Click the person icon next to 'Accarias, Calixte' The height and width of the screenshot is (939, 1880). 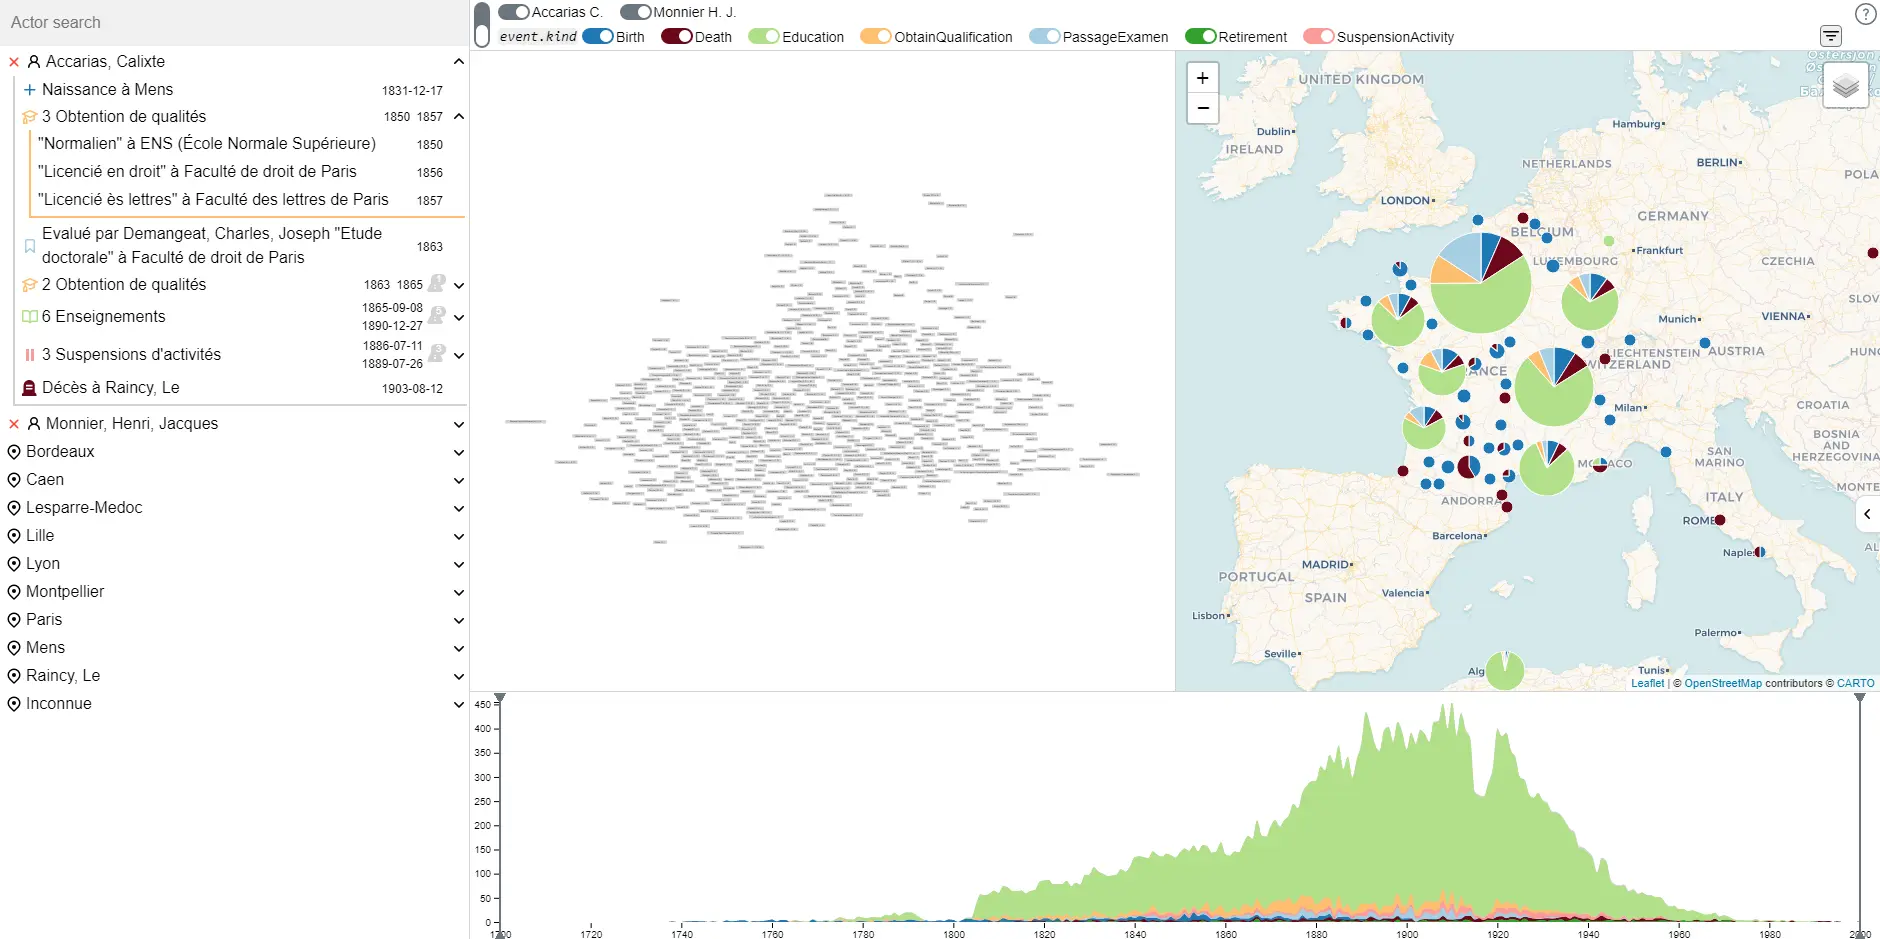tap(35, 61)
